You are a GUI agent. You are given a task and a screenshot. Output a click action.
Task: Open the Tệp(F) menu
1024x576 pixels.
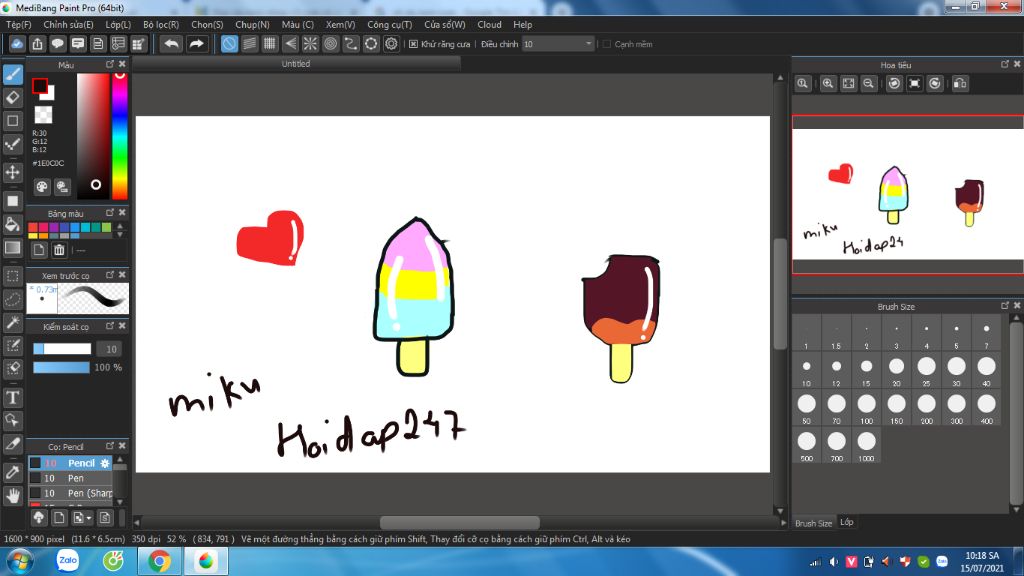(18, 24)
